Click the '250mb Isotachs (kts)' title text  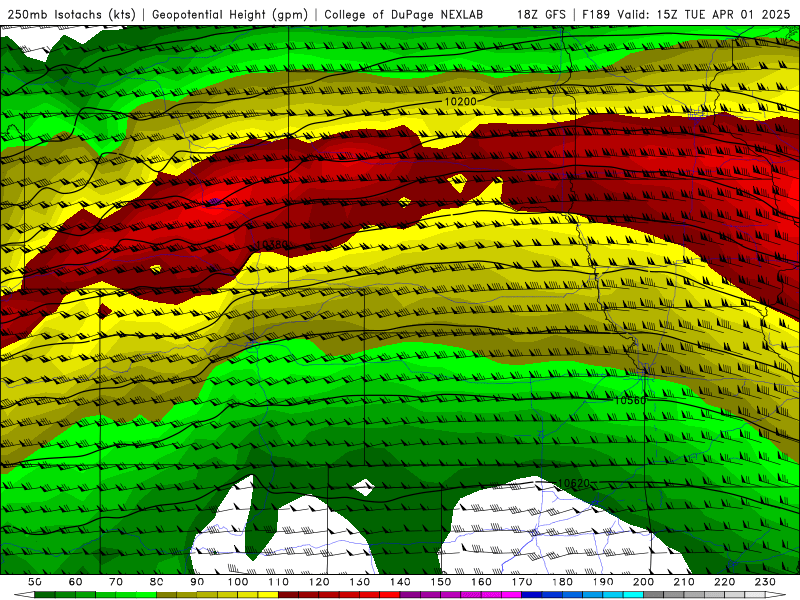(72, 14)
